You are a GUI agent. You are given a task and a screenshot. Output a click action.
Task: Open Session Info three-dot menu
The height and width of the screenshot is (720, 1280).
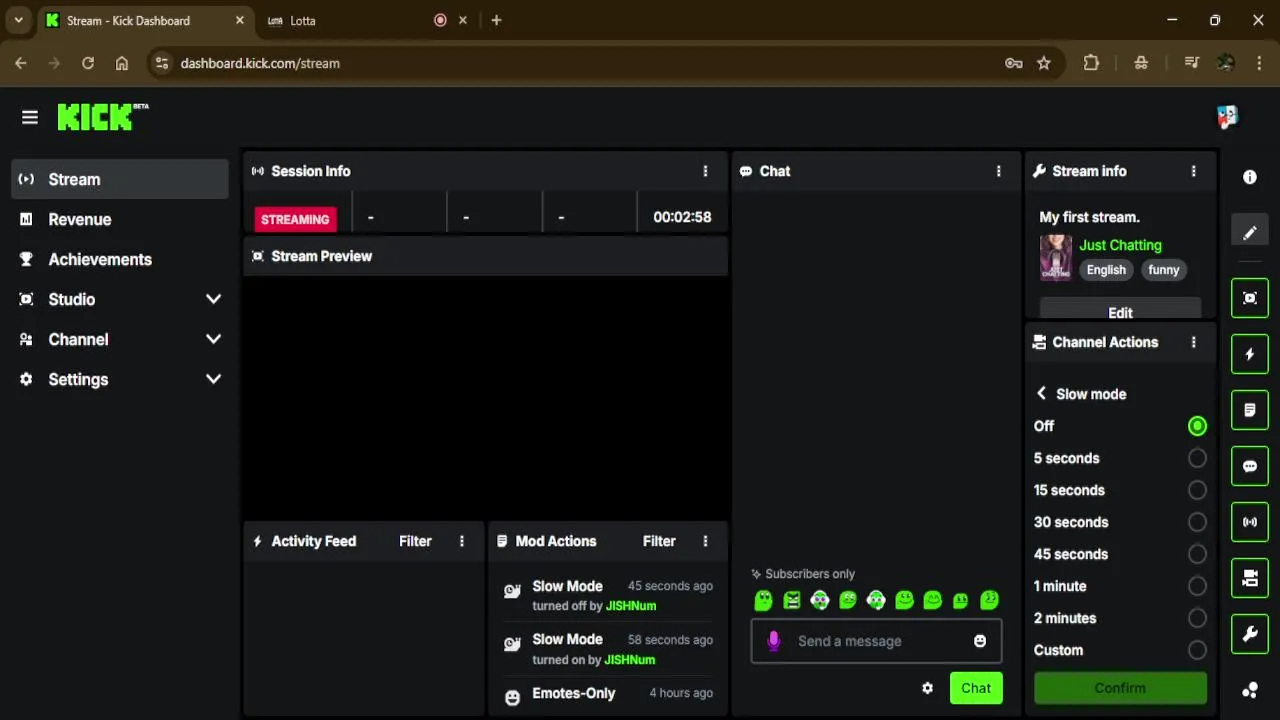pos(705,171)
